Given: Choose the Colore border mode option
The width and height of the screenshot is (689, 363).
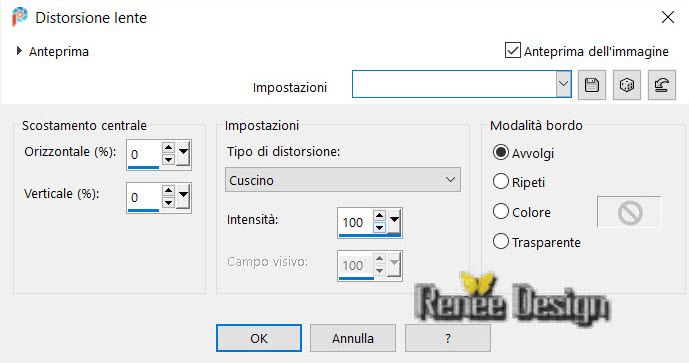Looking at the screenshot, I should pyautogui.click(x=500, y=211).
